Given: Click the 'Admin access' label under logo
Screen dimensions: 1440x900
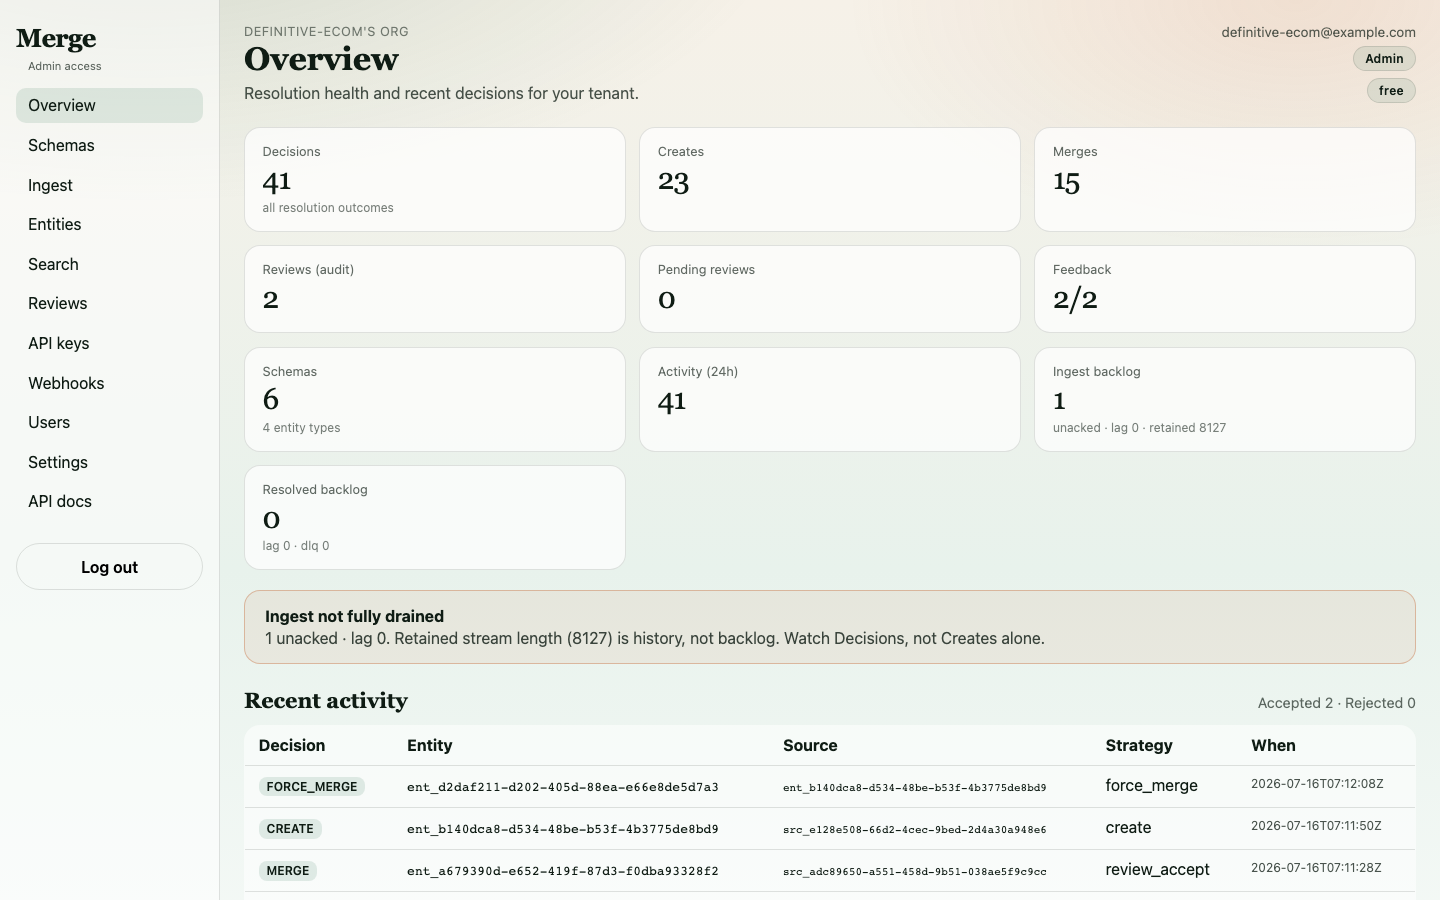Looking at the screenshot, I should click(65, 66).
